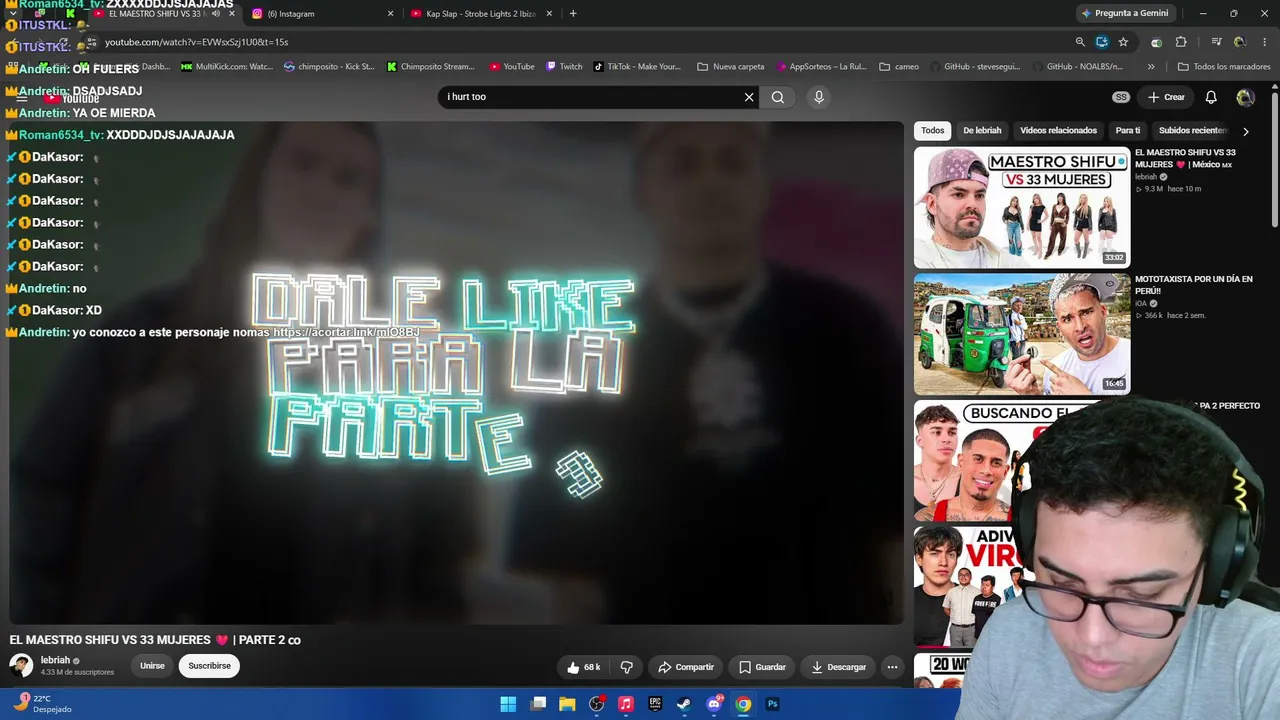Open Maestro Shifu vs 33 Mujeres thumbnail
1280x720 pixels.
pos(1022,208)
